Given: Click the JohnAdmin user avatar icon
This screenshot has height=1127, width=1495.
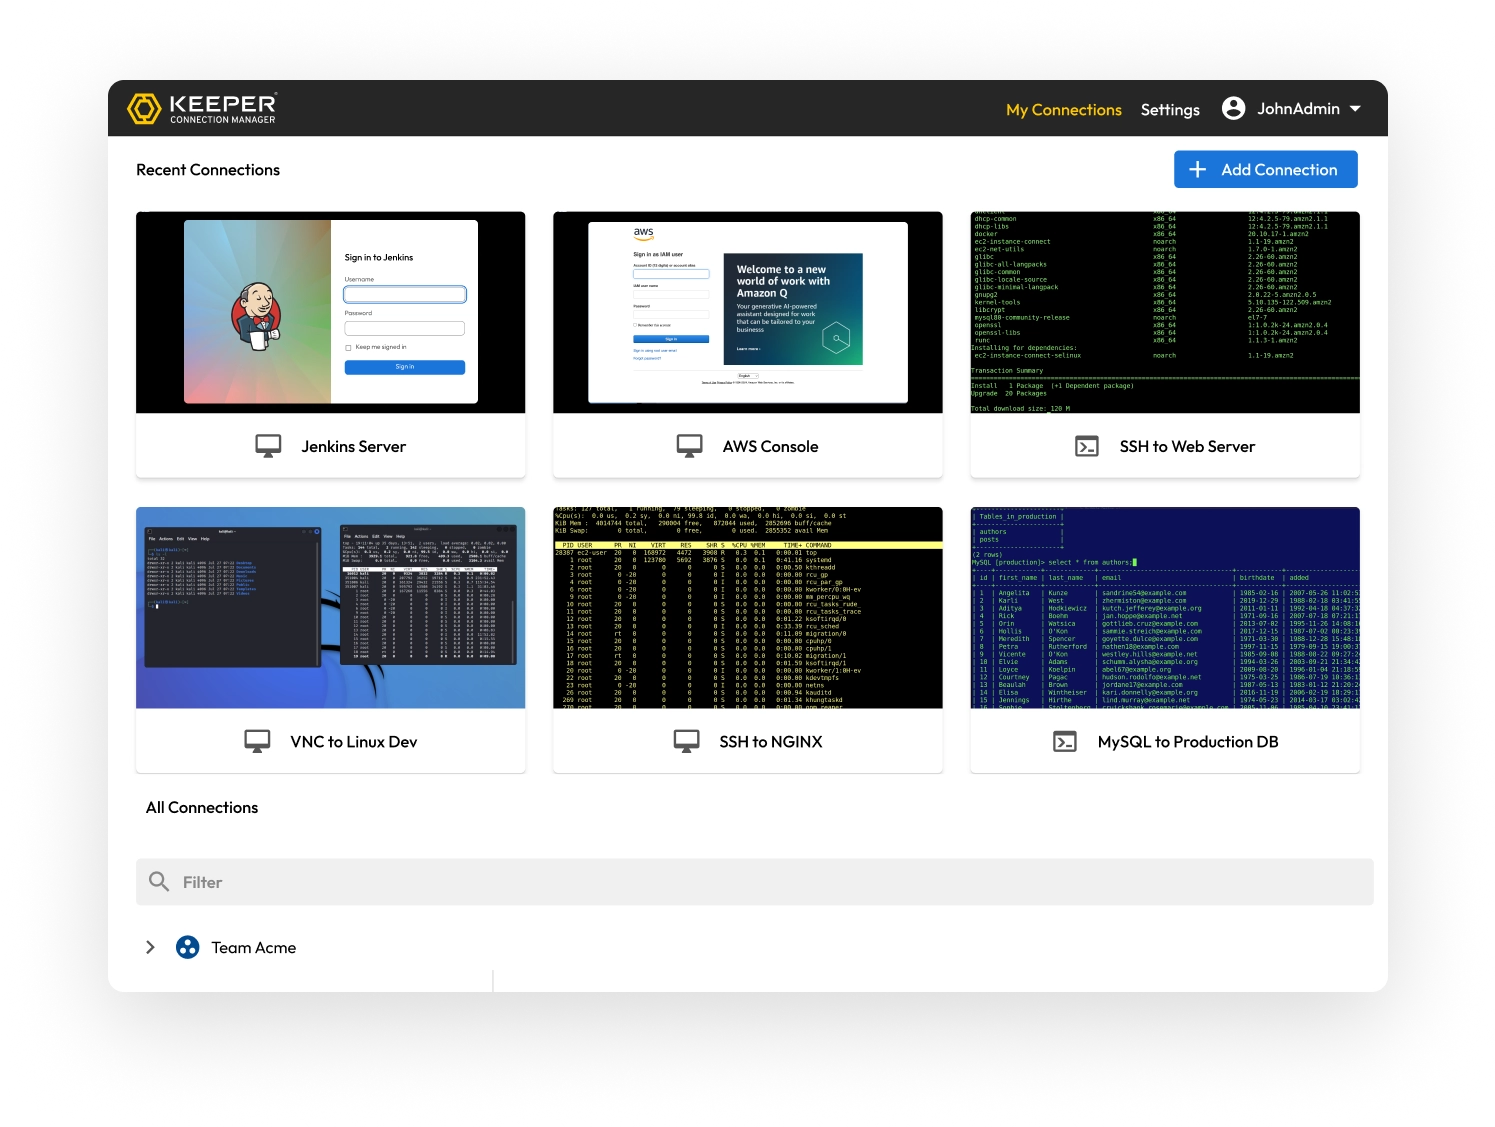Looking at the screenshot, I should click(1233, 108).
